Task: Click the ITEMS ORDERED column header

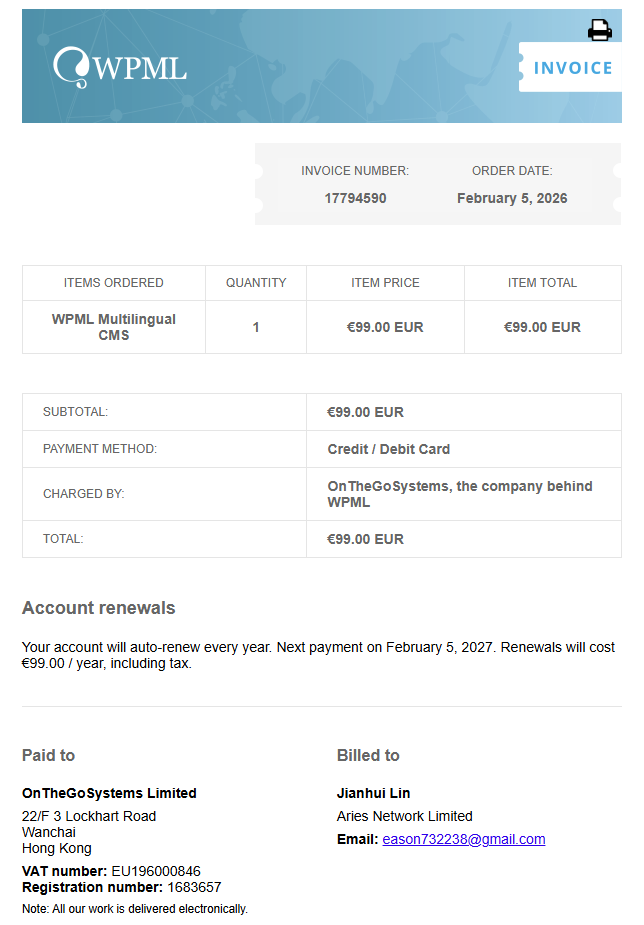Action: [114, 283]
